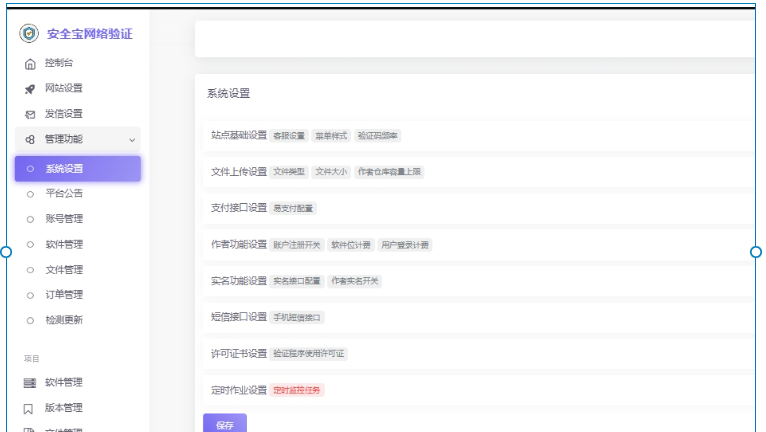Viewport: 766px width, 432px height.
Task: Click the bookmark icon beside 版本管理
Action: click(30, 408)
